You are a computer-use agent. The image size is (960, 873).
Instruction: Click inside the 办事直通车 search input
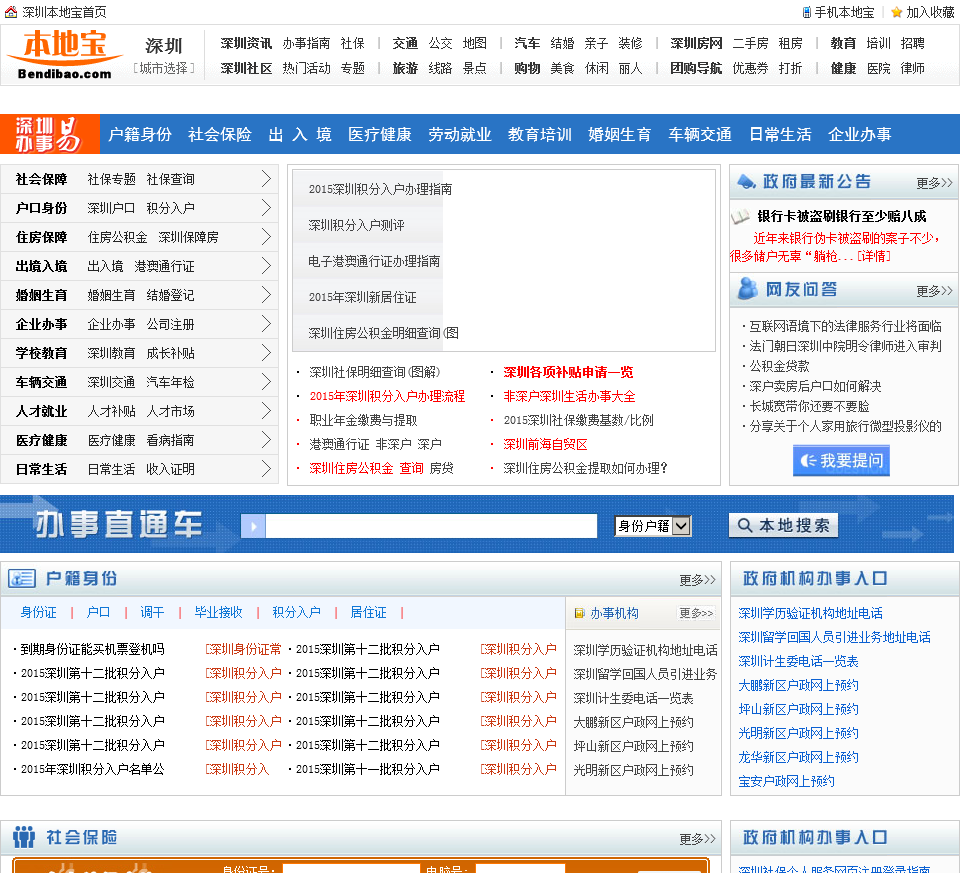[x=431, y=526]
